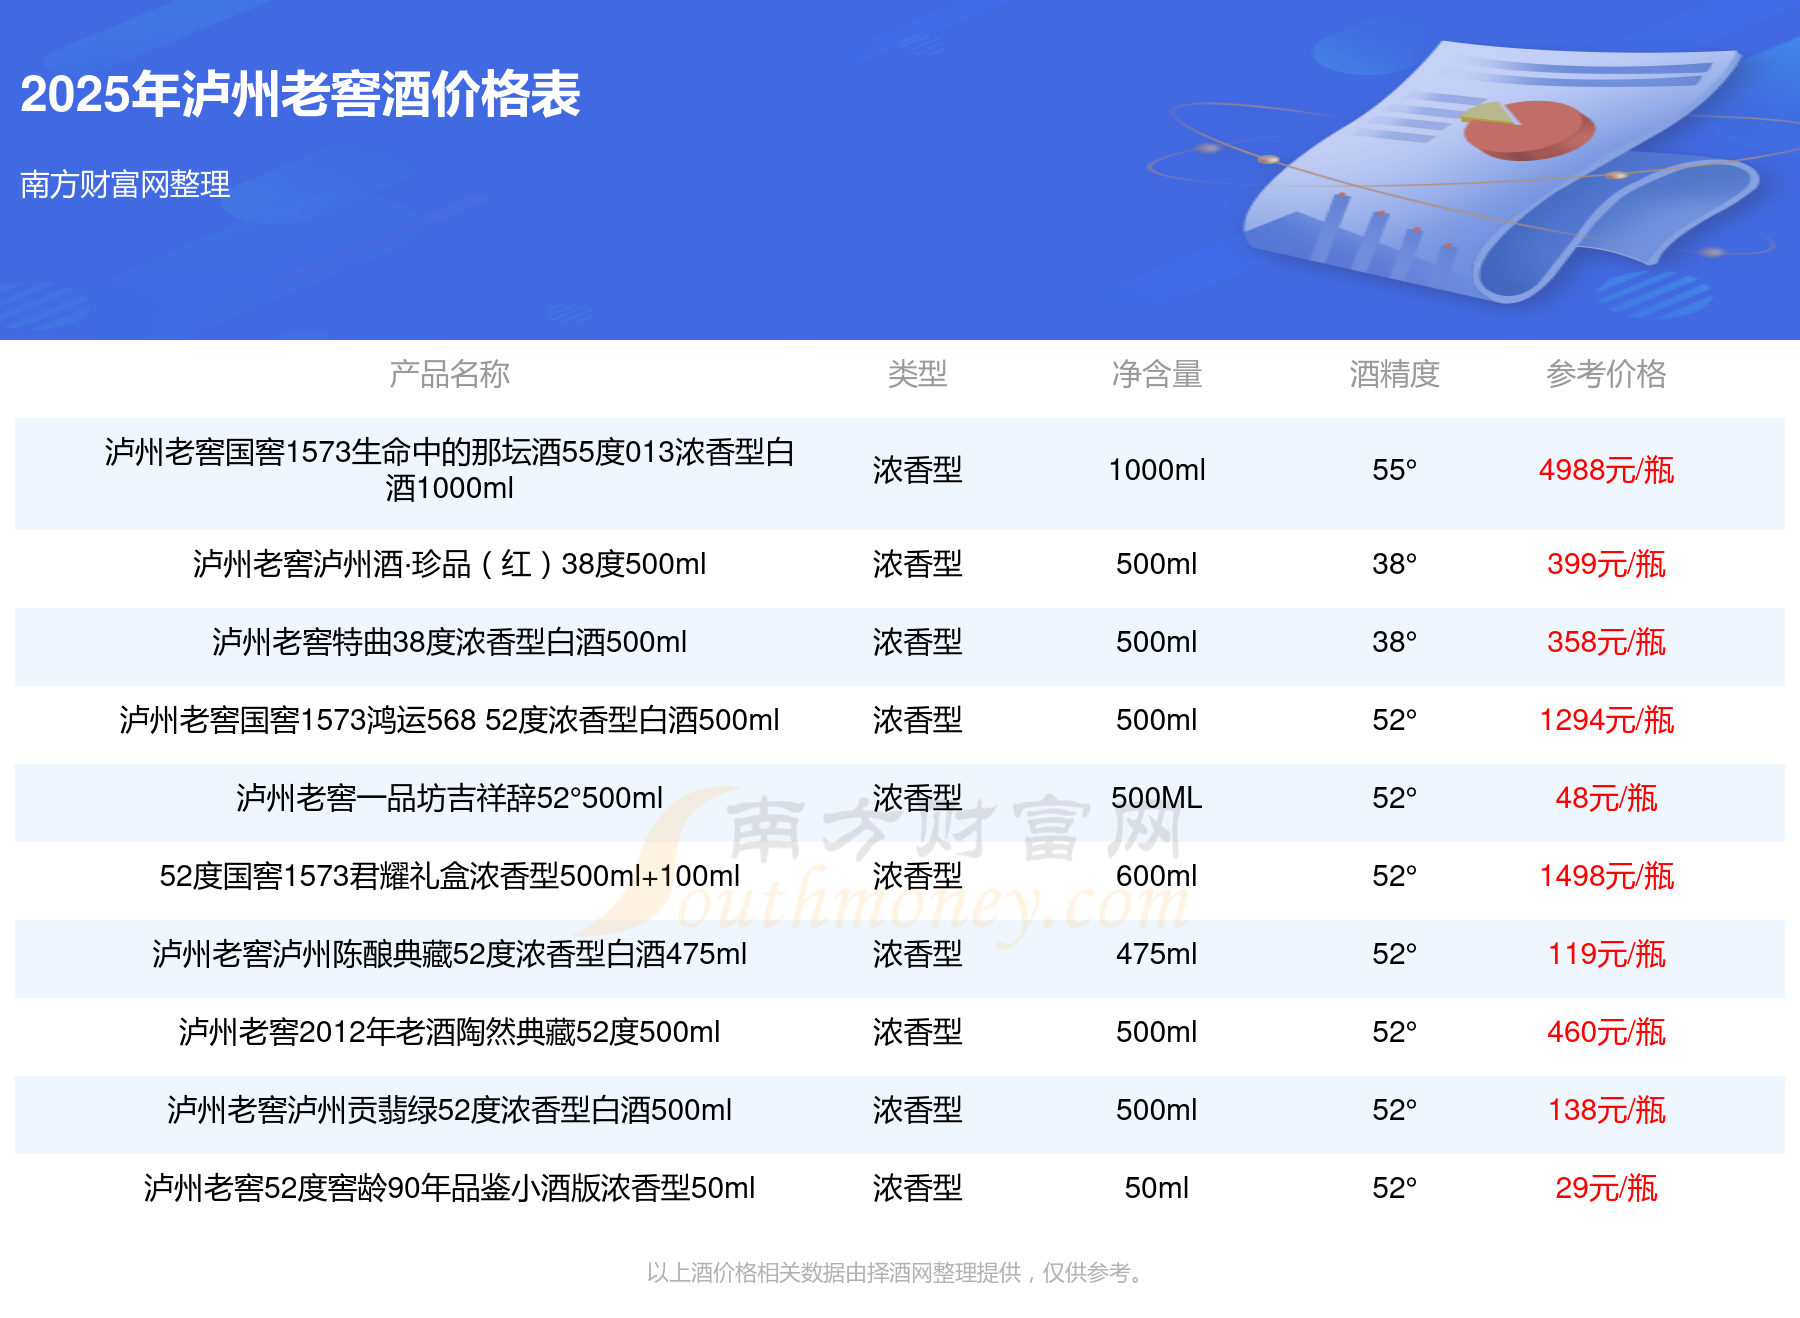This screenshot has width=1800, height=1318.
Task: Select product 52度国窖1573君耀礼盒
Action: pyautogui.click(x=449, y=876)
